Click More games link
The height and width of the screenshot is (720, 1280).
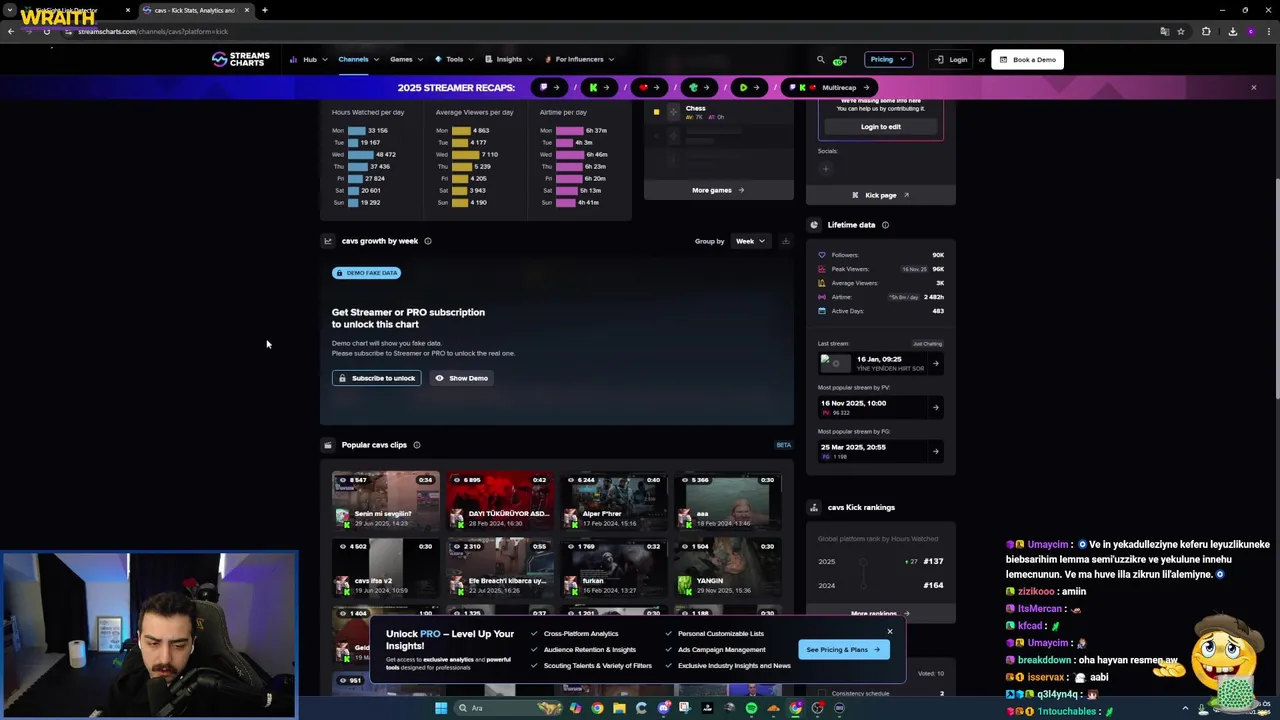tap(718, 190)
